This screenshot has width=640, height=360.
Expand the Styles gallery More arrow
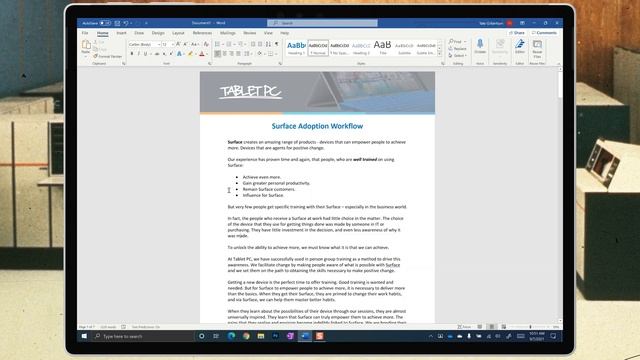tap(440, 53)
